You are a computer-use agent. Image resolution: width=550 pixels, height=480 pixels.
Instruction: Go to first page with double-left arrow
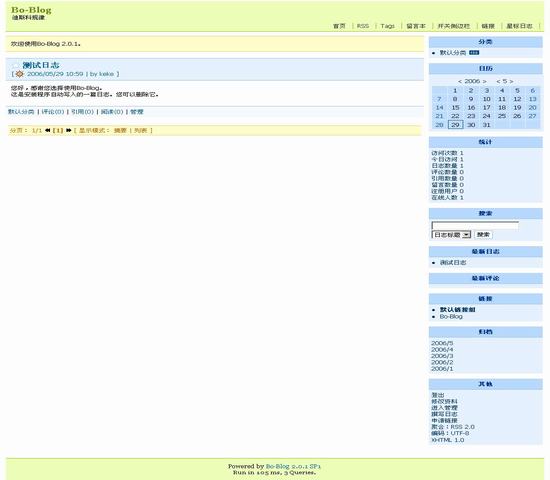tap(48, 131)
